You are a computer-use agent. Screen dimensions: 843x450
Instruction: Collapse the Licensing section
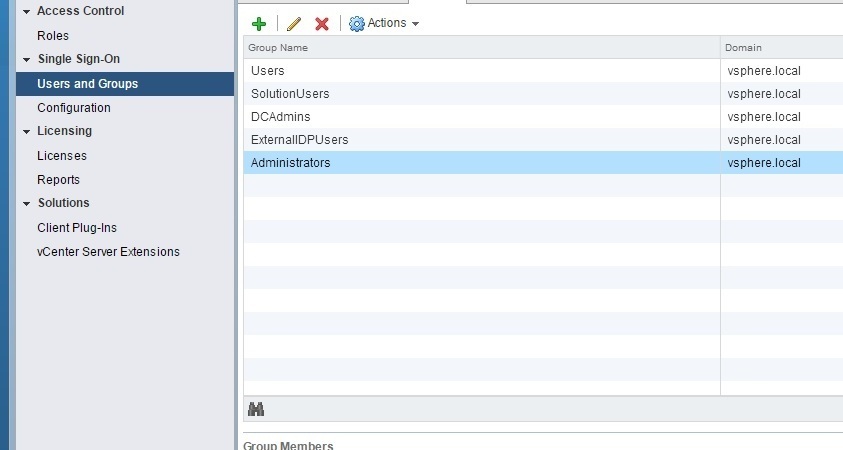[x=26, y=132]
